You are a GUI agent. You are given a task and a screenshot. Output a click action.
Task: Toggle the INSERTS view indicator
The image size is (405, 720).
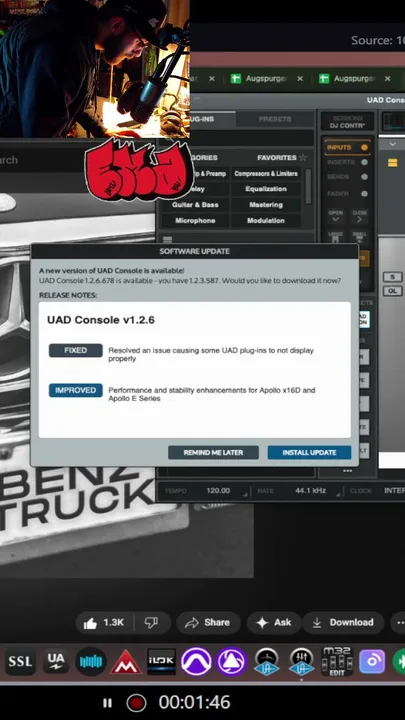pyautogui.click(x=365, y=162)
